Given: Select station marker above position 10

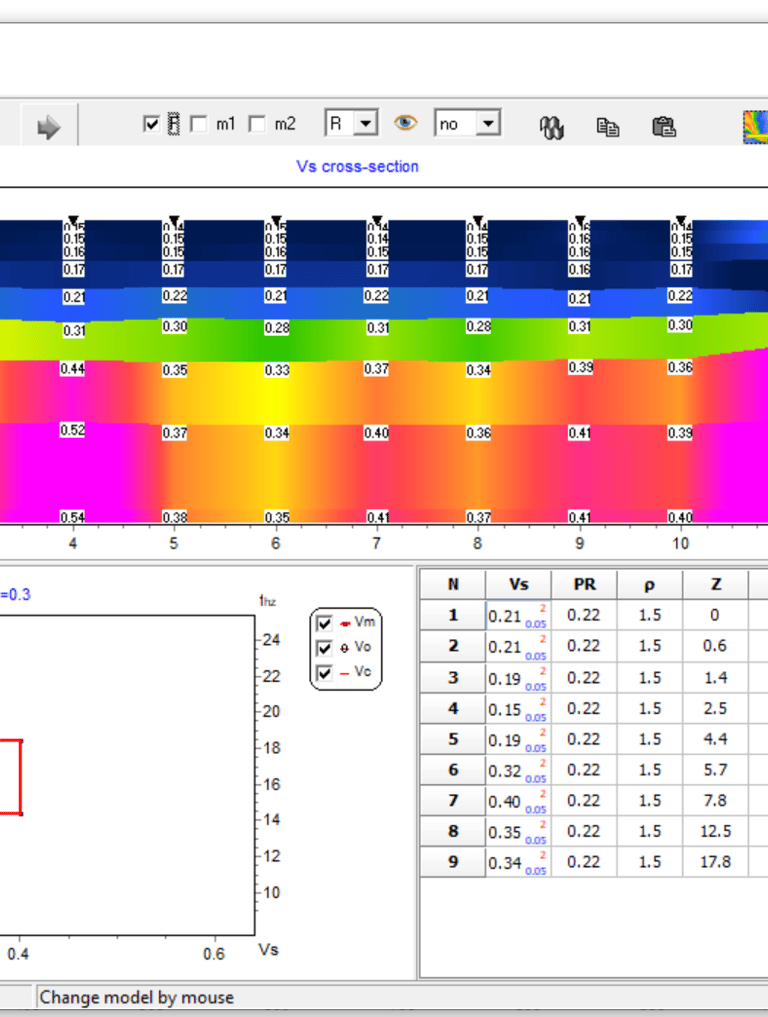Looking at the screenshot, I should coord(681,220).
